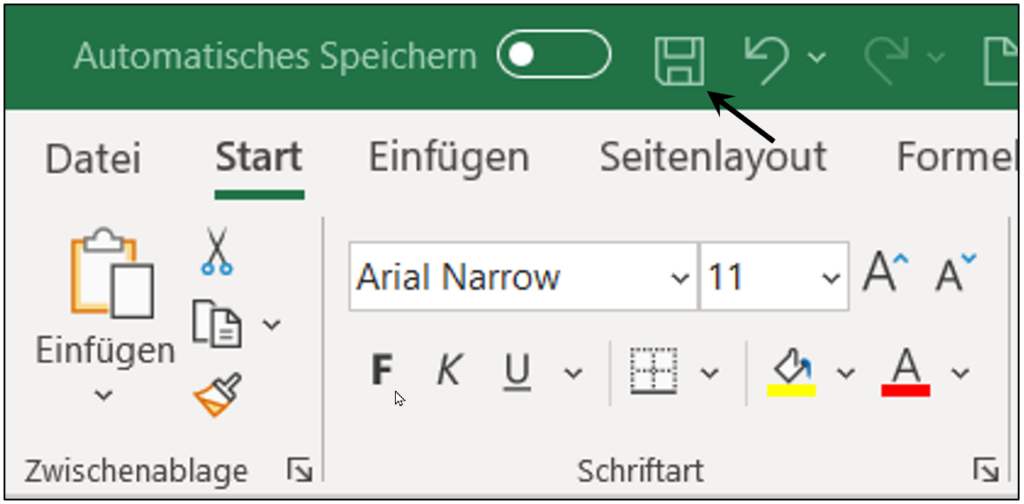This screenshot has width=1024, height=504.
Task: Switch to the Einfügen ribbon tab
Action: pos(449,157)
